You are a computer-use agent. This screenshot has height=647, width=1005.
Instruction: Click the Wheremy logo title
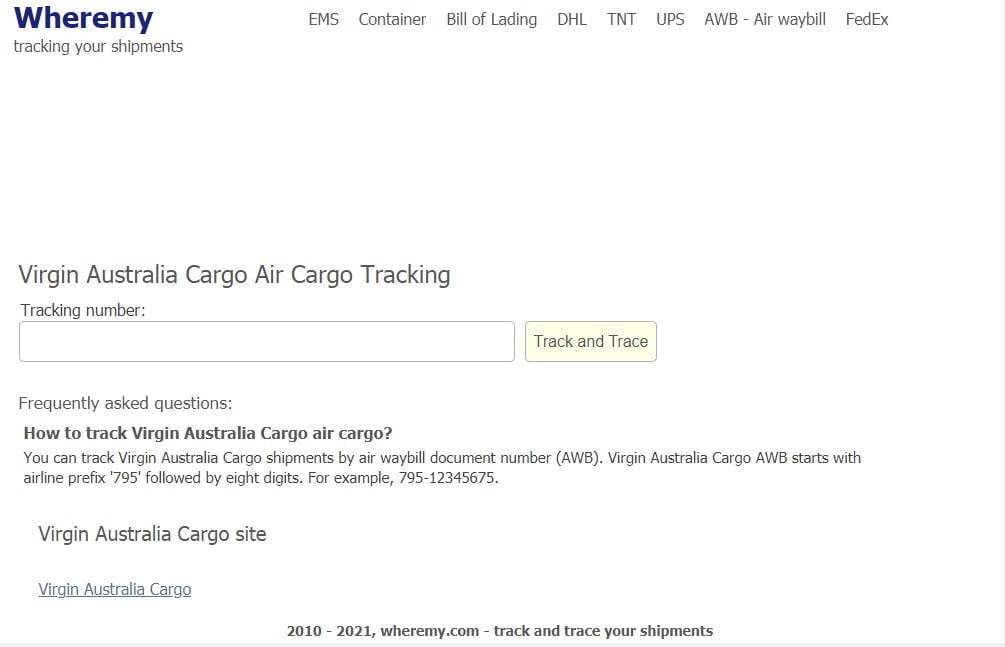pos(83,19)
